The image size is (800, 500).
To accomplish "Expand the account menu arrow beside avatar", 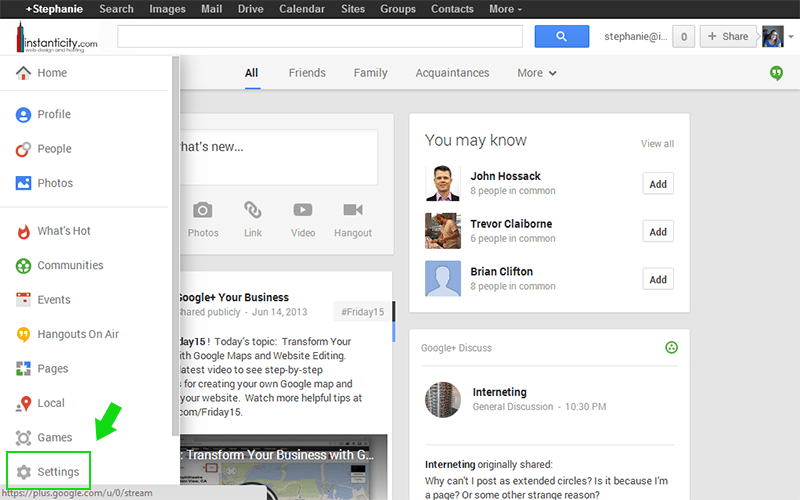I will [x=791, y=36].
